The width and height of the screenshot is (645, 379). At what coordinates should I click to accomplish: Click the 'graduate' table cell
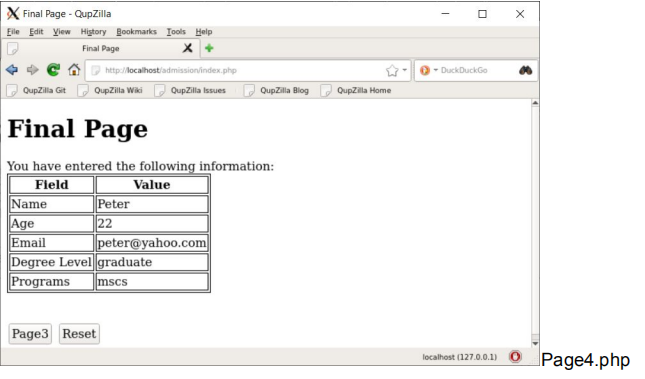(152, 262)
